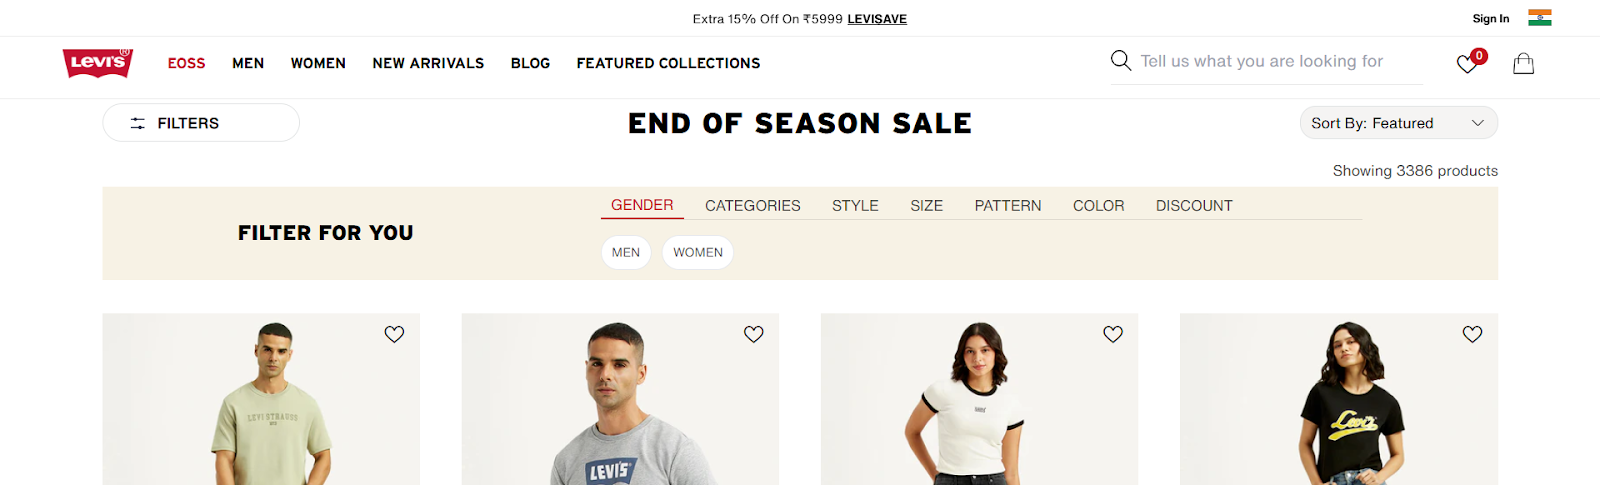The height and width of the screenshot is (485, 1600).
Task: Click the LEVISAVE promo code link
Action: coord(877,19)
